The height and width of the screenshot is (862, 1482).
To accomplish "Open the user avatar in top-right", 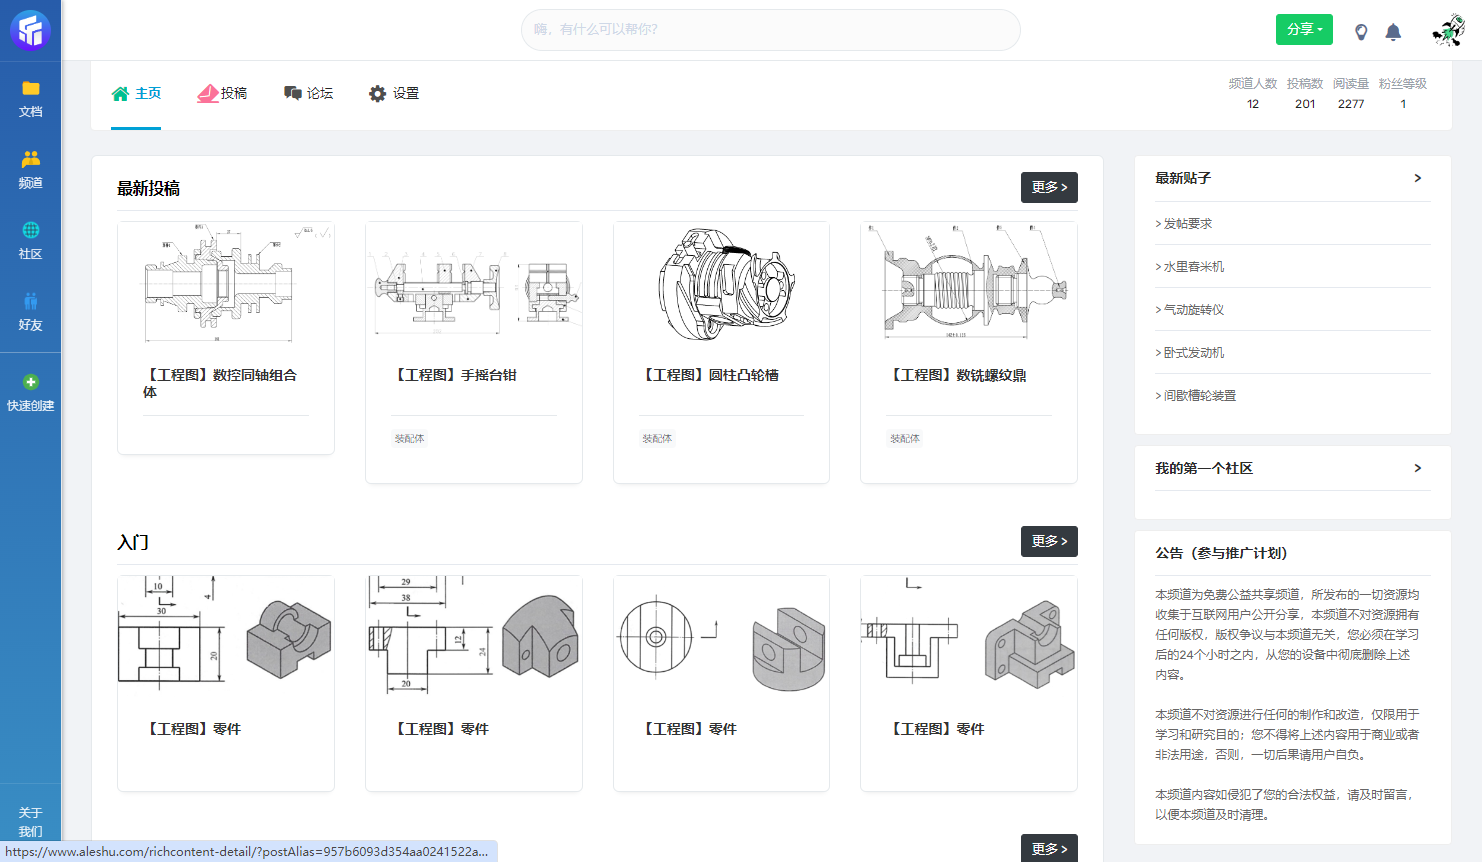I will pyautogui.click(x=1447, y=31).
